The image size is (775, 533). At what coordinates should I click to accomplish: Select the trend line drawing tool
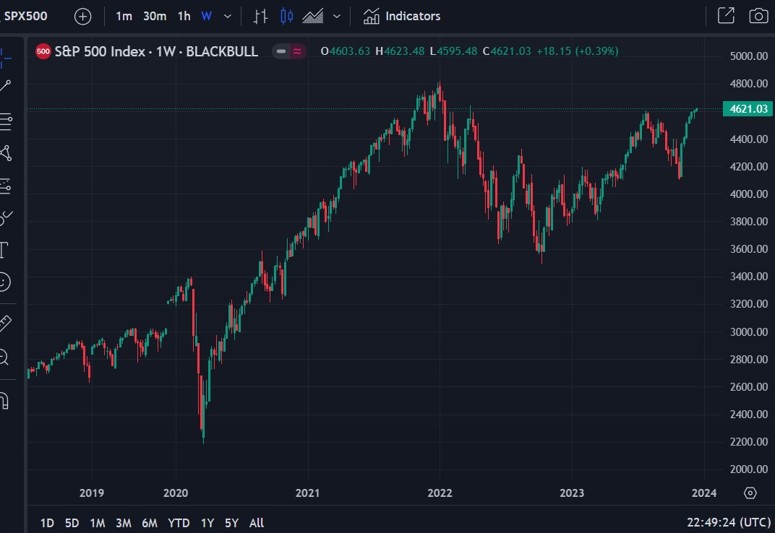point(5,86)
